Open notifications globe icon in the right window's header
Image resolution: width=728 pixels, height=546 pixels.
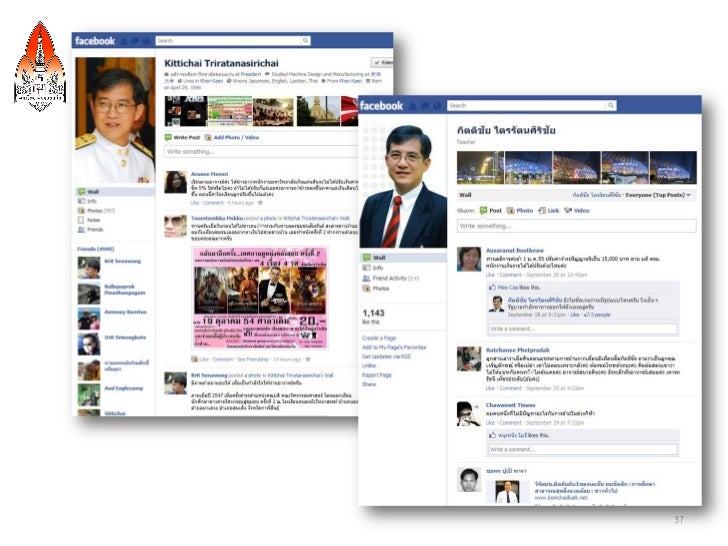436,106
